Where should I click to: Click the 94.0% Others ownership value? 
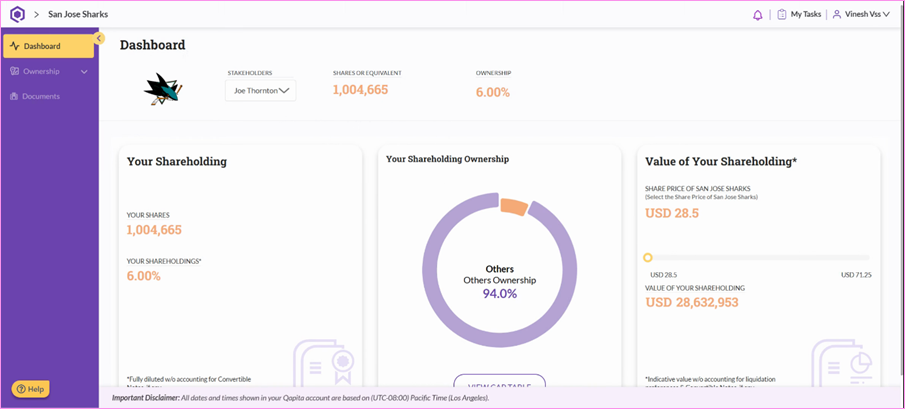(500, 294)
